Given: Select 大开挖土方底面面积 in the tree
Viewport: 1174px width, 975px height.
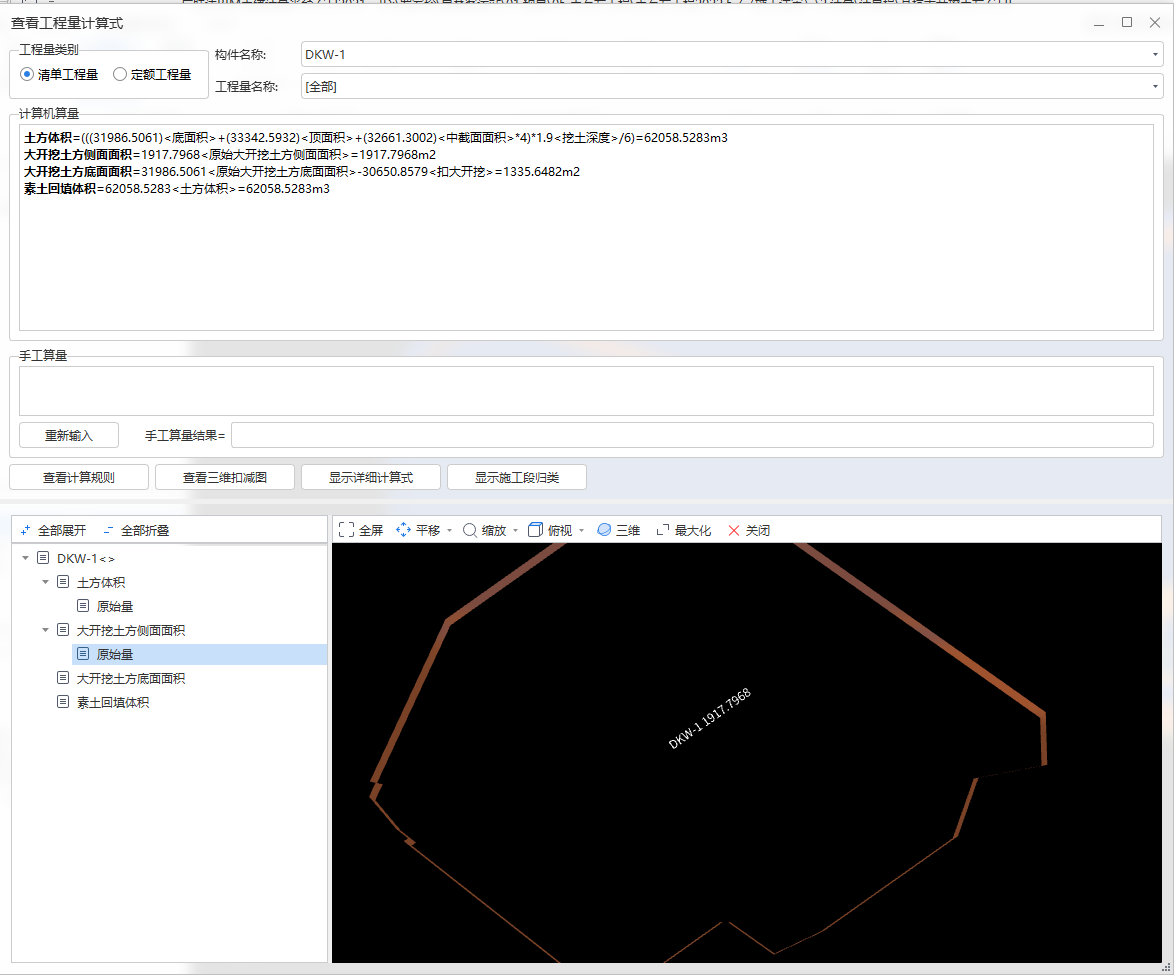Looking at the screenshot, I should [131, 678].
